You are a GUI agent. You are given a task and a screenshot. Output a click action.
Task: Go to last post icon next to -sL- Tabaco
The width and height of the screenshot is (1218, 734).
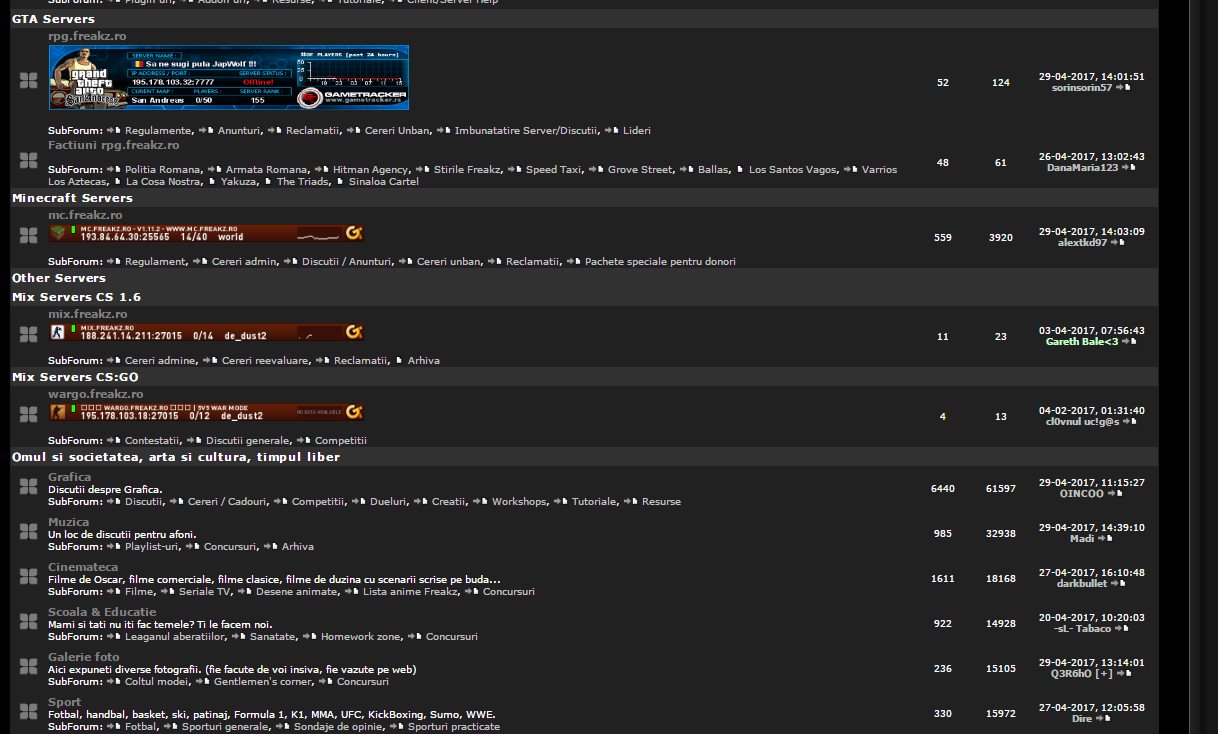1122,629
